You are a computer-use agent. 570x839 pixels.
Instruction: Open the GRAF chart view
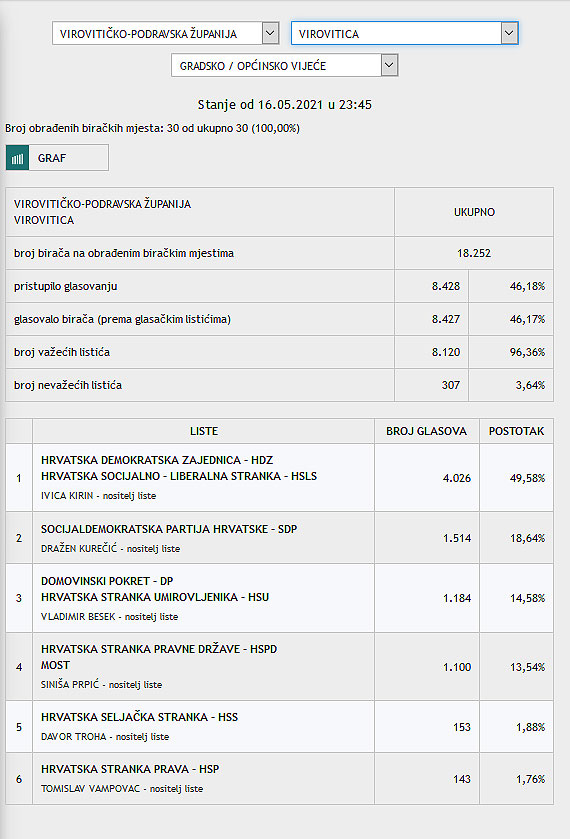point(57,157)
